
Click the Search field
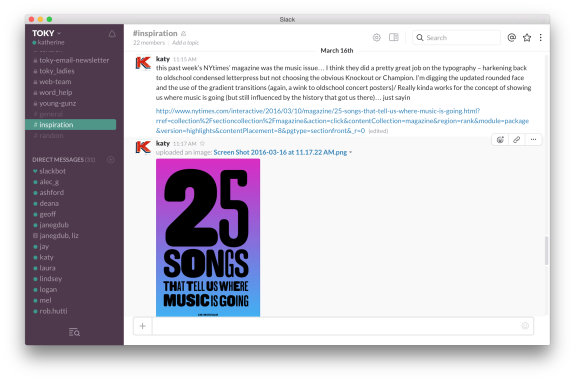(x=457, y=37)
